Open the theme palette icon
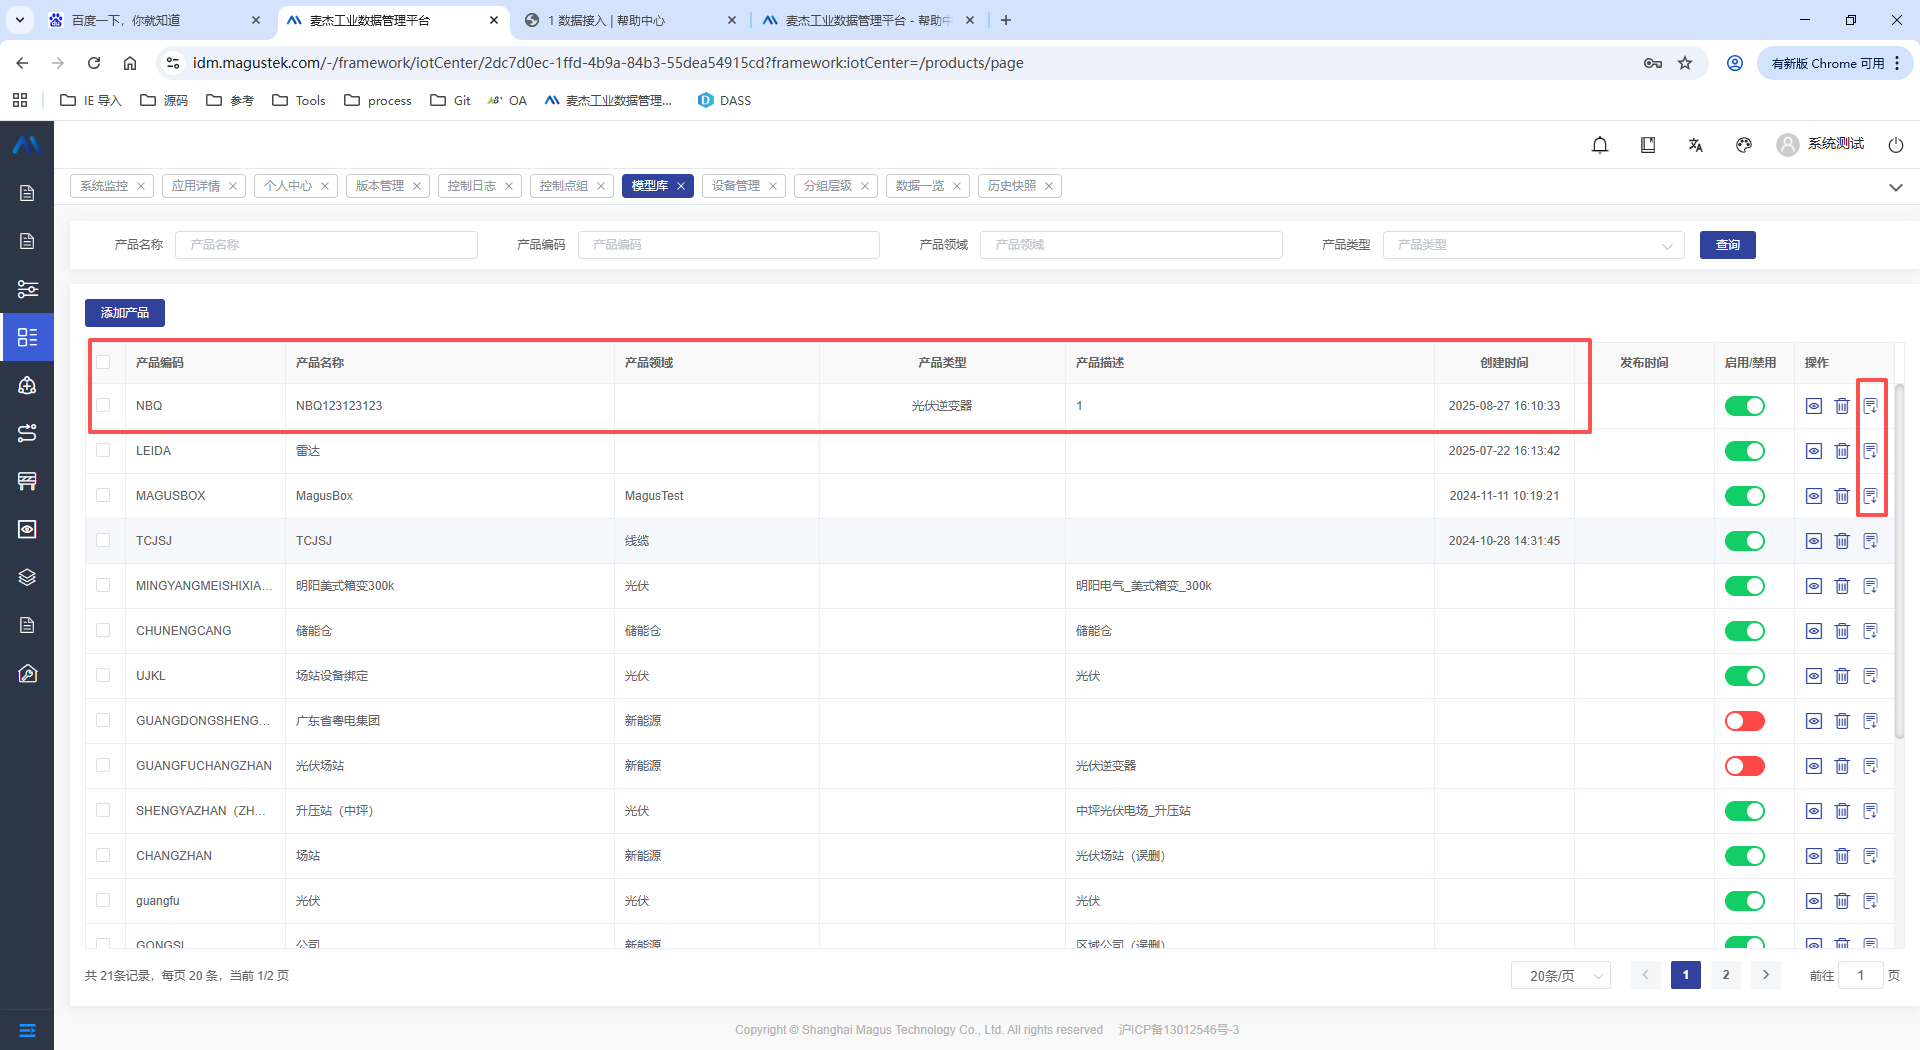 [x=1744, y=145]
